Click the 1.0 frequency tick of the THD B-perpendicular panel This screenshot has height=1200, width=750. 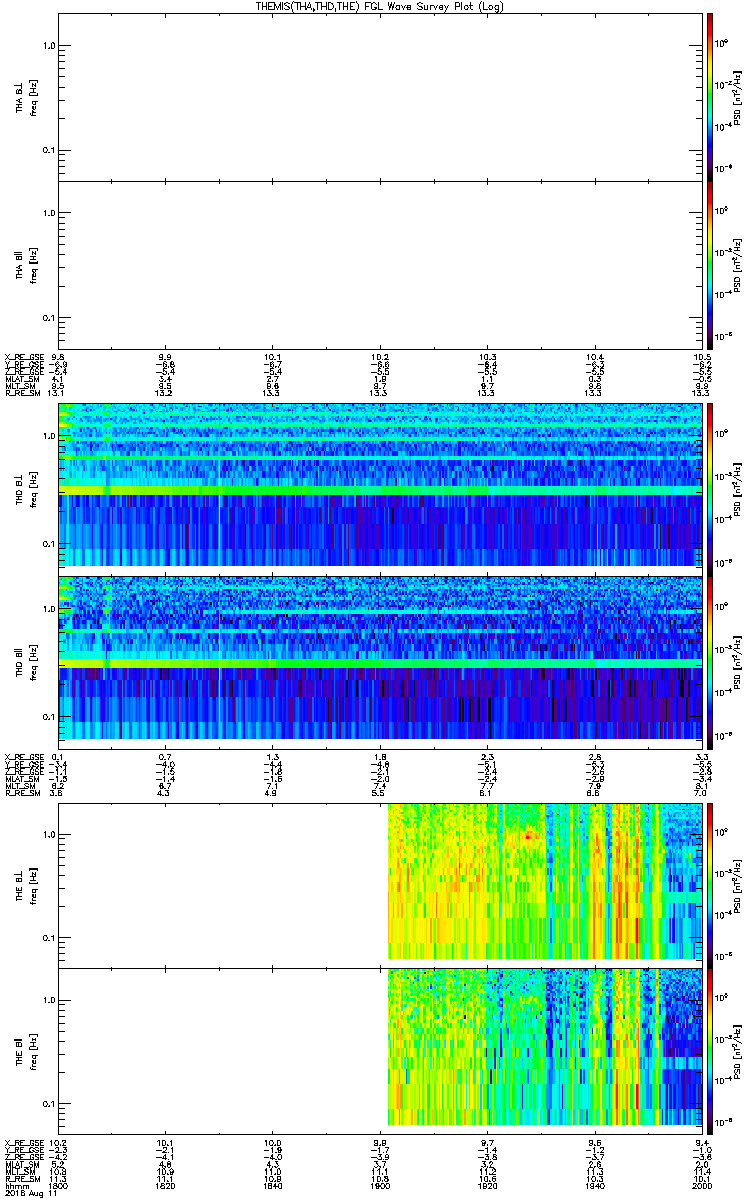pyautogui.click(x=48, y=436)
